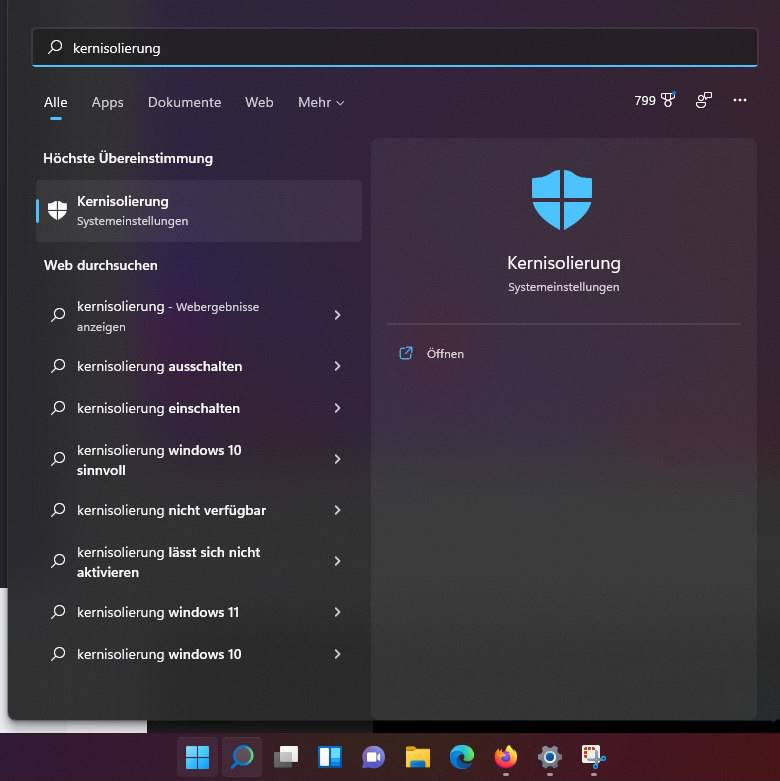
Task: Select kernisolierung windows 11 suggestion
Action: coord(199,612)
